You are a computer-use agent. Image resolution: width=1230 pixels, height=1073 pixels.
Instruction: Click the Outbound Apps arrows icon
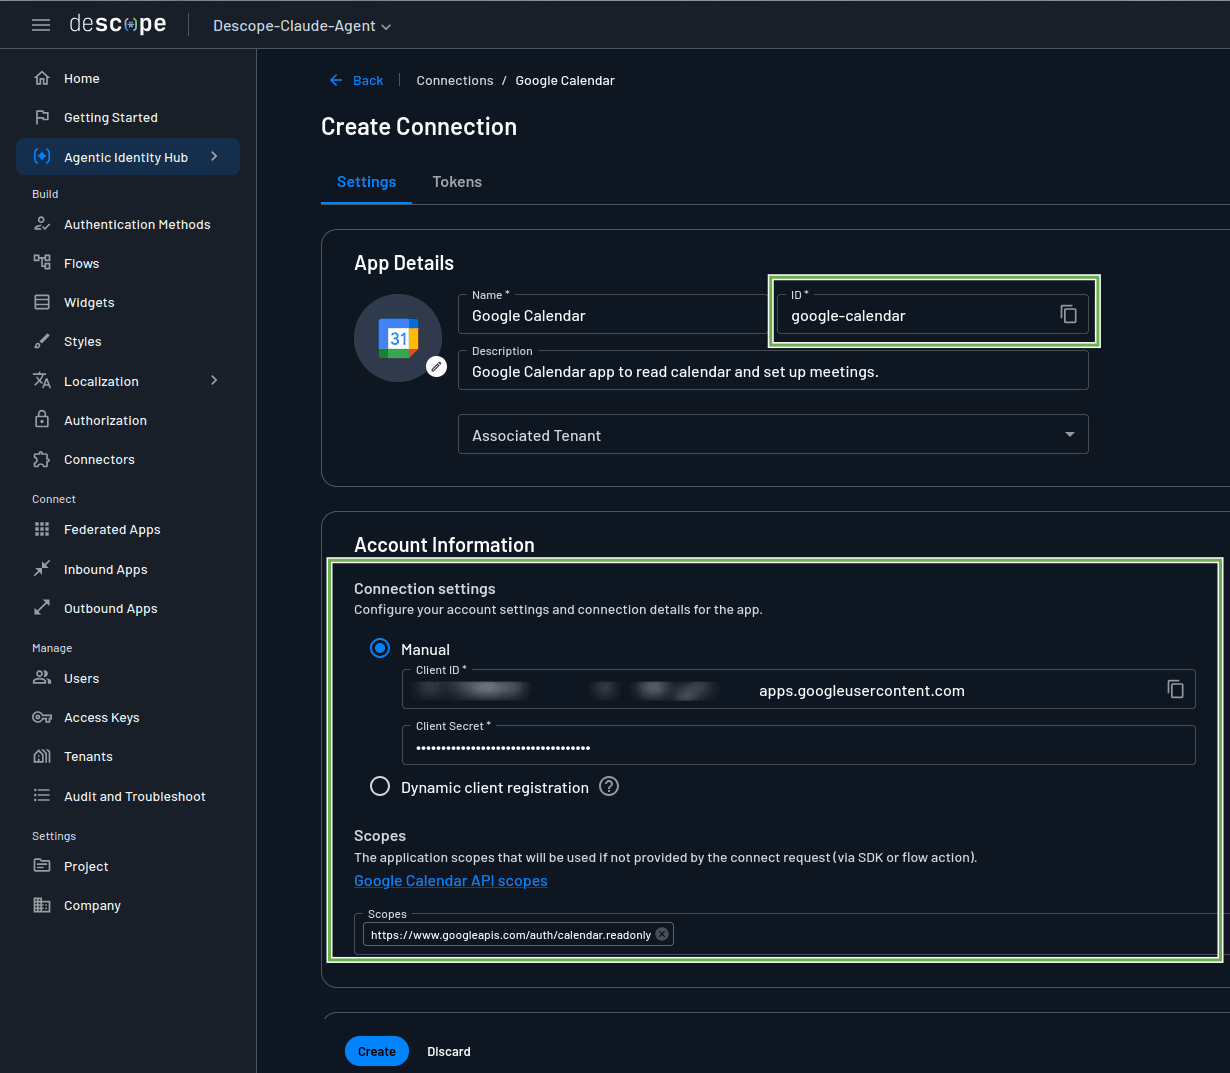[42, 608]
